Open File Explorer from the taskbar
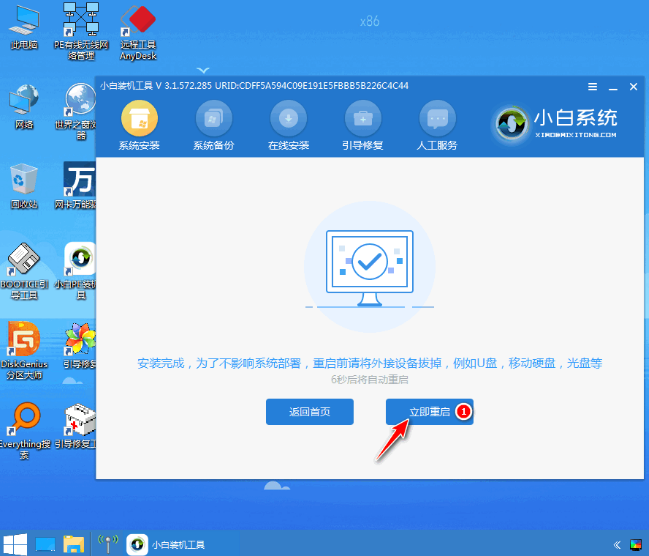 (73, 544)
